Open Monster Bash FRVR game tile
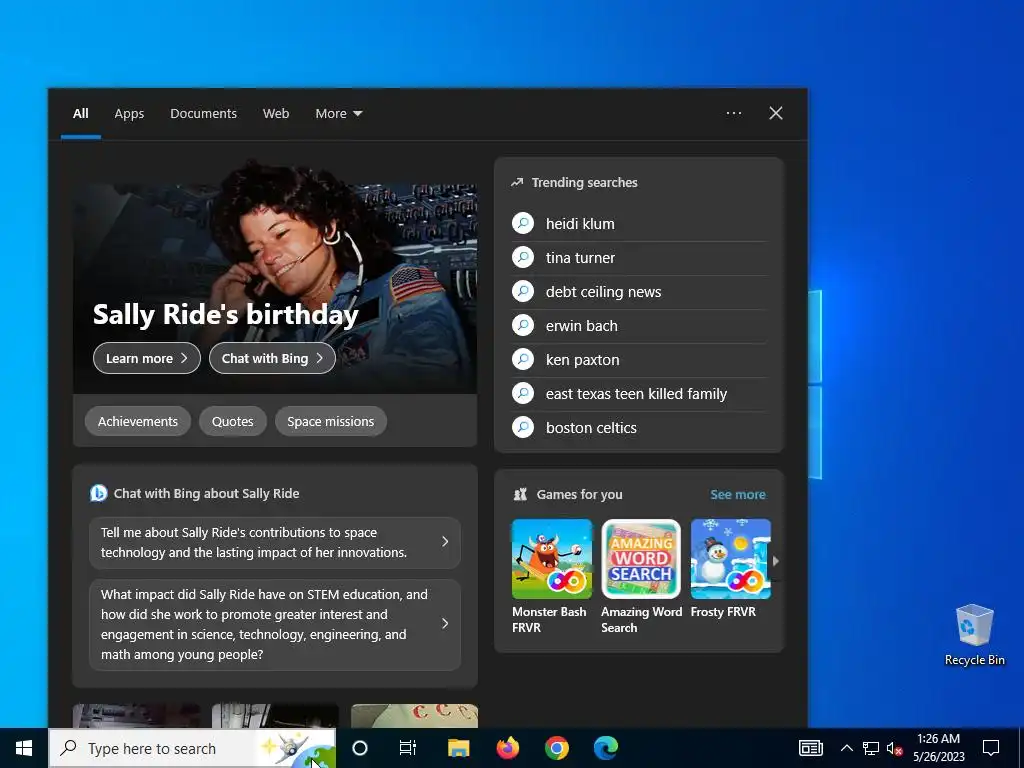 pyautogui.click(x=551, y=577)
